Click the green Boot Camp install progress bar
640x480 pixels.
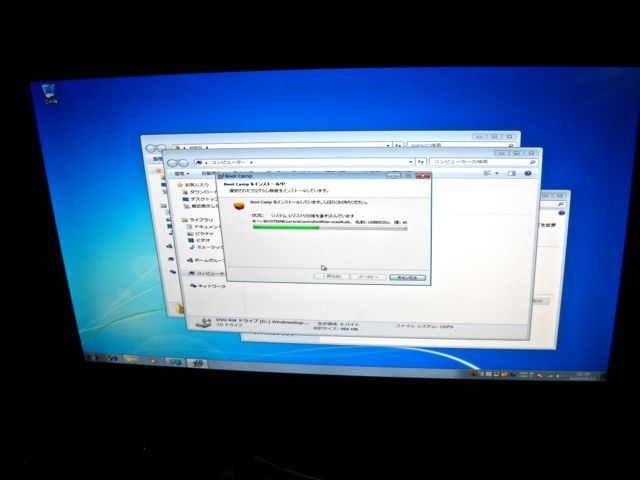(330, 228)
